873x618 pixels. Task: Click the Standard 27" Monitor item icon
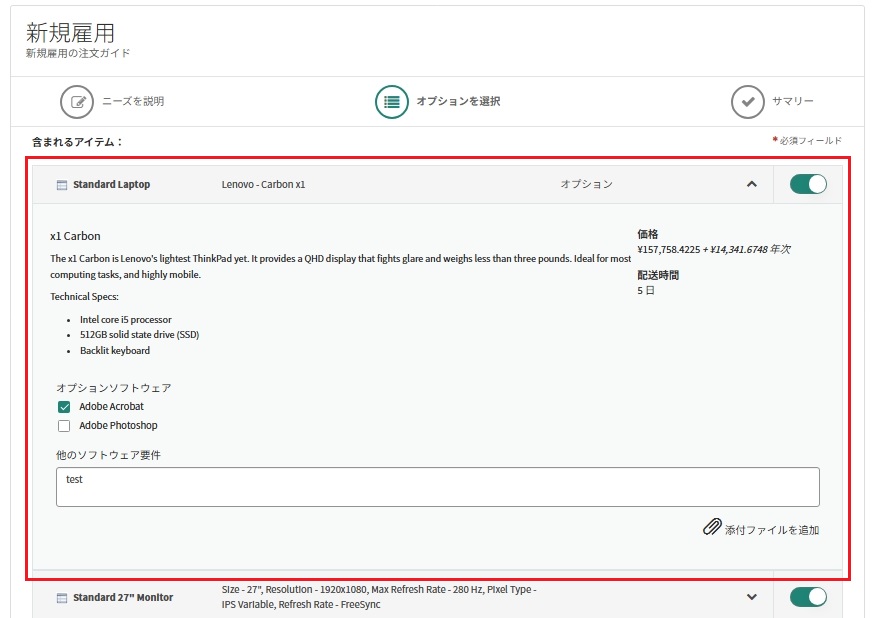(x=62, y=598)
